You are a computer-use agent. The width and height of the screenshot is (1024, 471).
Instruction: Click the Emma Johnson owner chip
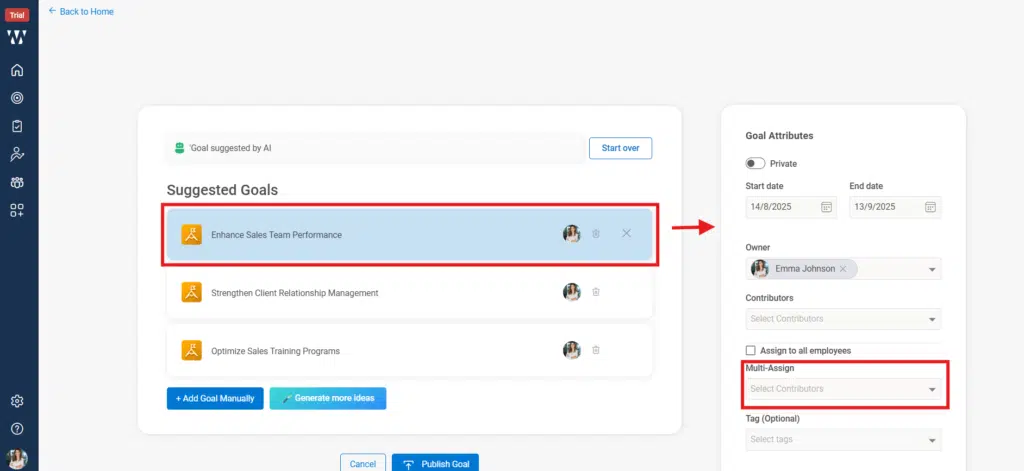(x=803, y=268)
